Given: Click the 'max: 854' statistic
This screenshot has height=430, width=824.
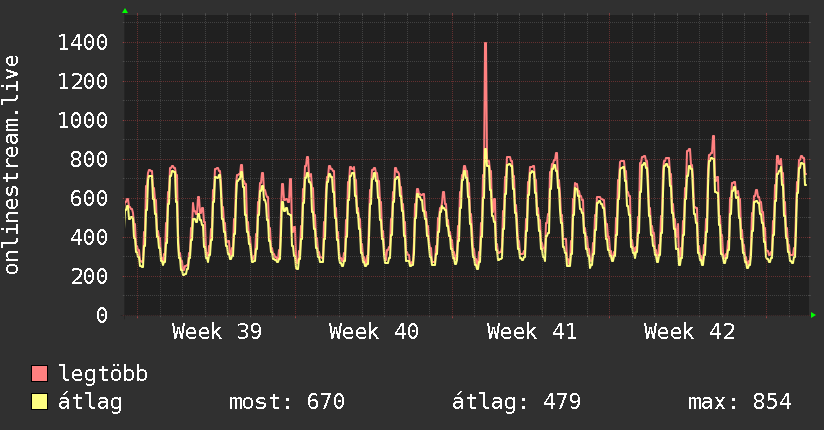Looking at the screenshot, I should [740, 402].
